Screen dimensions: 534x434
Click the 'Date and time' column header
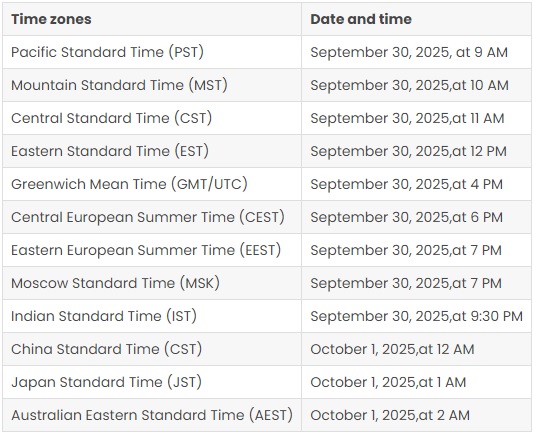tap(416, 19)
